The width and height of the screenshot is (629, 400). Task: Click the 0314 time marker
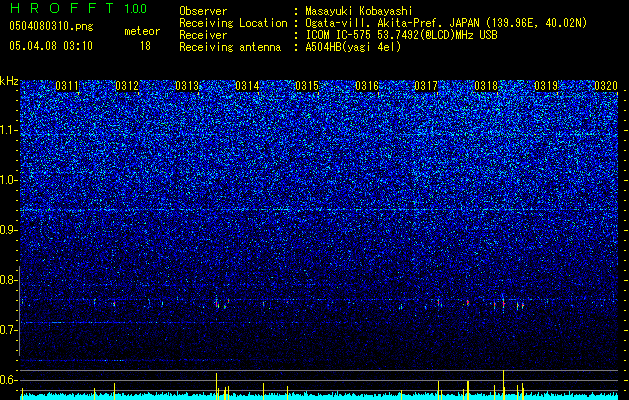point(247,86)
